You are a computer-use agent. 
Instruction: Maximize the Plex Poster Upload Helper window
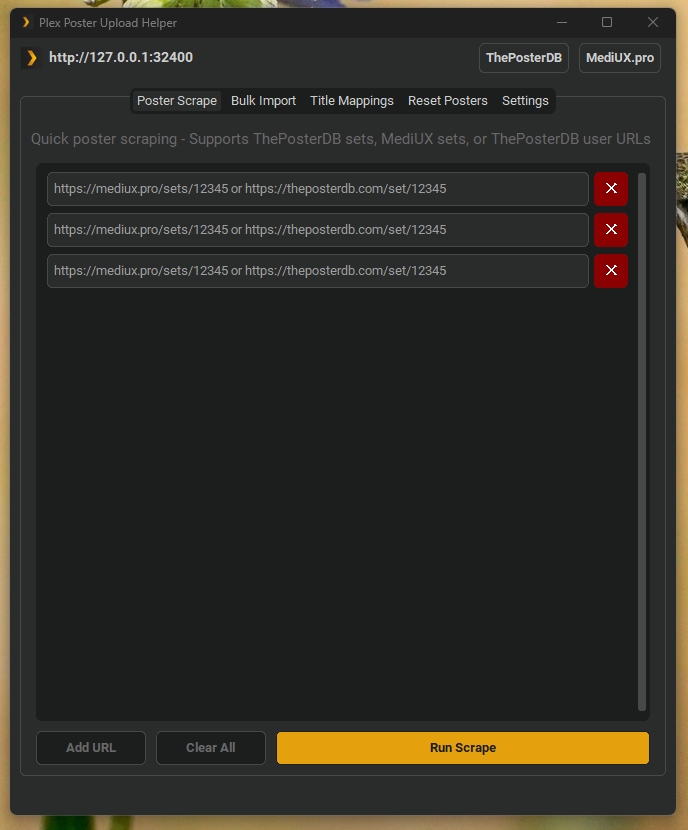coord(606,22)
